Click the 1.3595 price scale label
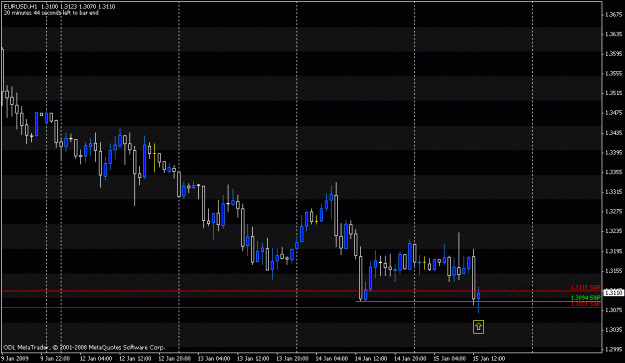Image resolution: width=625 pixels, height=363 pixels. [x=613, y=54]
